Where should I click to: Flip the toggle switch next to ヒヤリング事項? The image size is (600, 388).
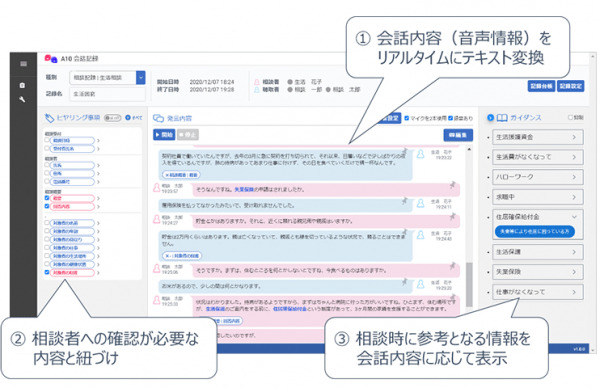112,118
